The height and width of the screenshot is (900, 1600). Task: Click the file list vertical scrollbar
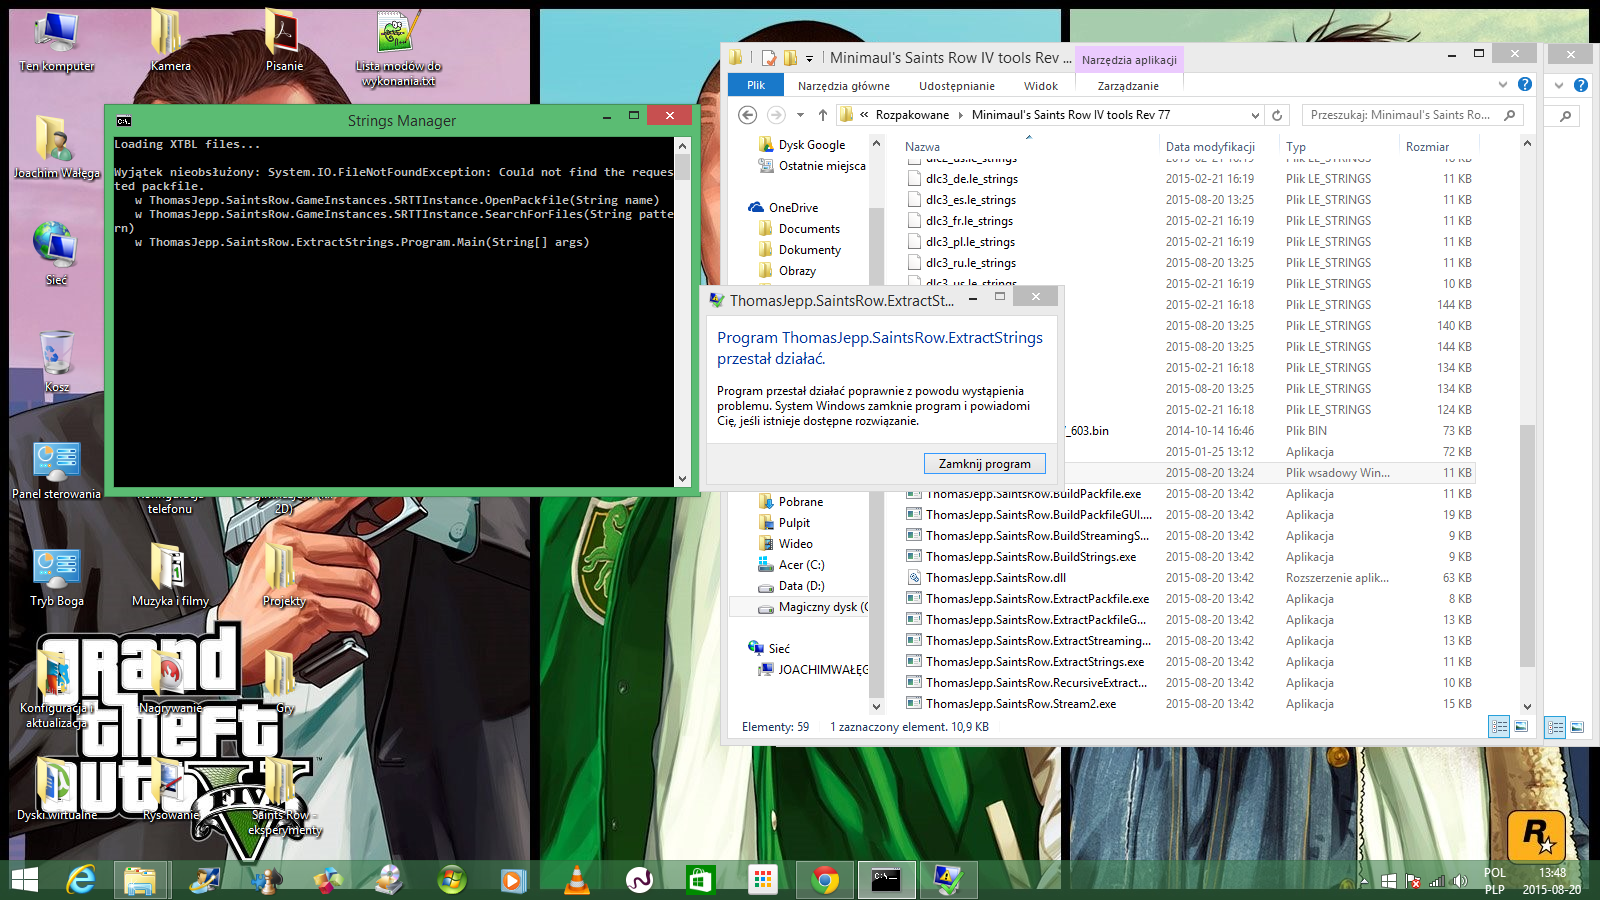(1527, 545)
